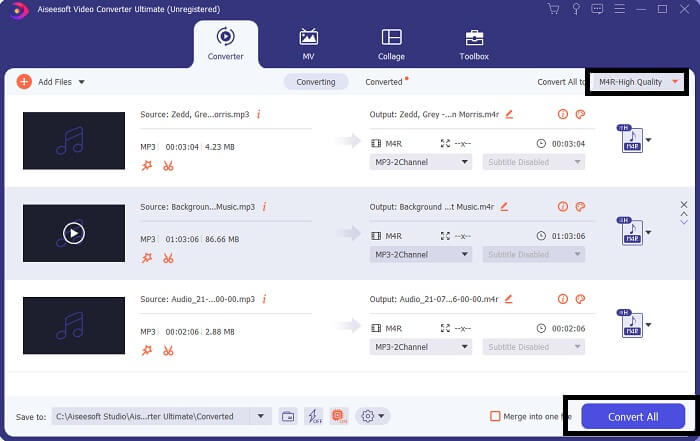
Task: Open MP3-2Channel audio dropdown for Zedd file
Action: click(x=421, y=162)
